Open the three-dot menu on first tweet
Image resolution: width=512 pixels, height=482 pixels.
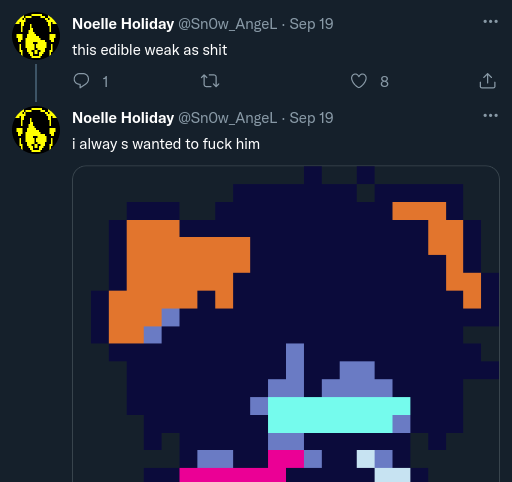(x=490, y=22)
